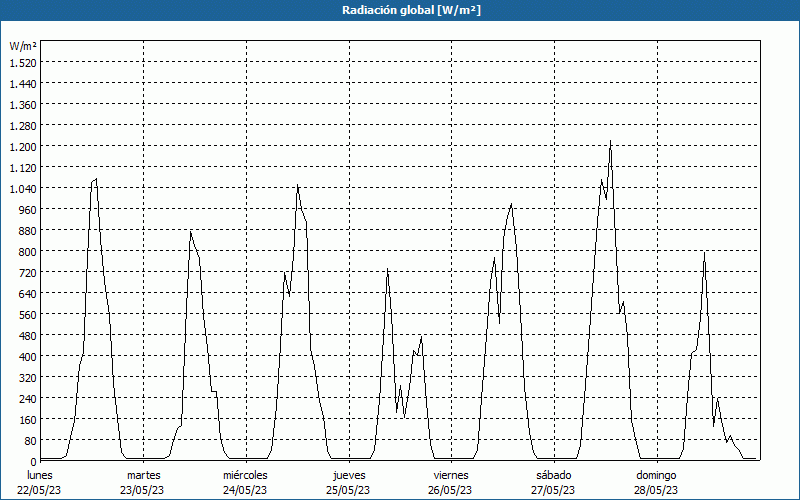Screen dimensions: 800x500
Task: Click the 240 y-axis value
Action: (x=28, y=398)
